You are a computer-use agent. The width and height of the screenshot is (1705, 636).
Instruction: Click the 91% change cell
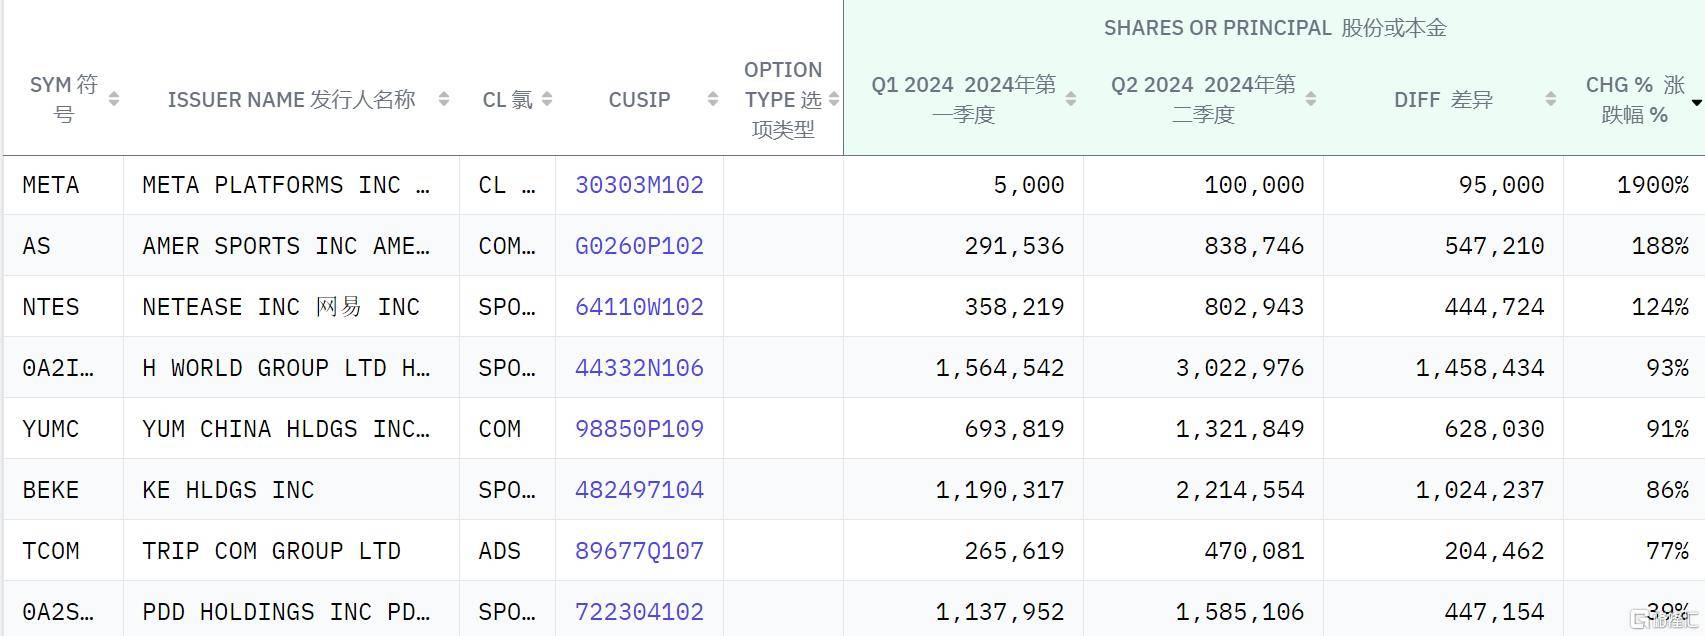pyautogui.click(x=1667, y=429)
